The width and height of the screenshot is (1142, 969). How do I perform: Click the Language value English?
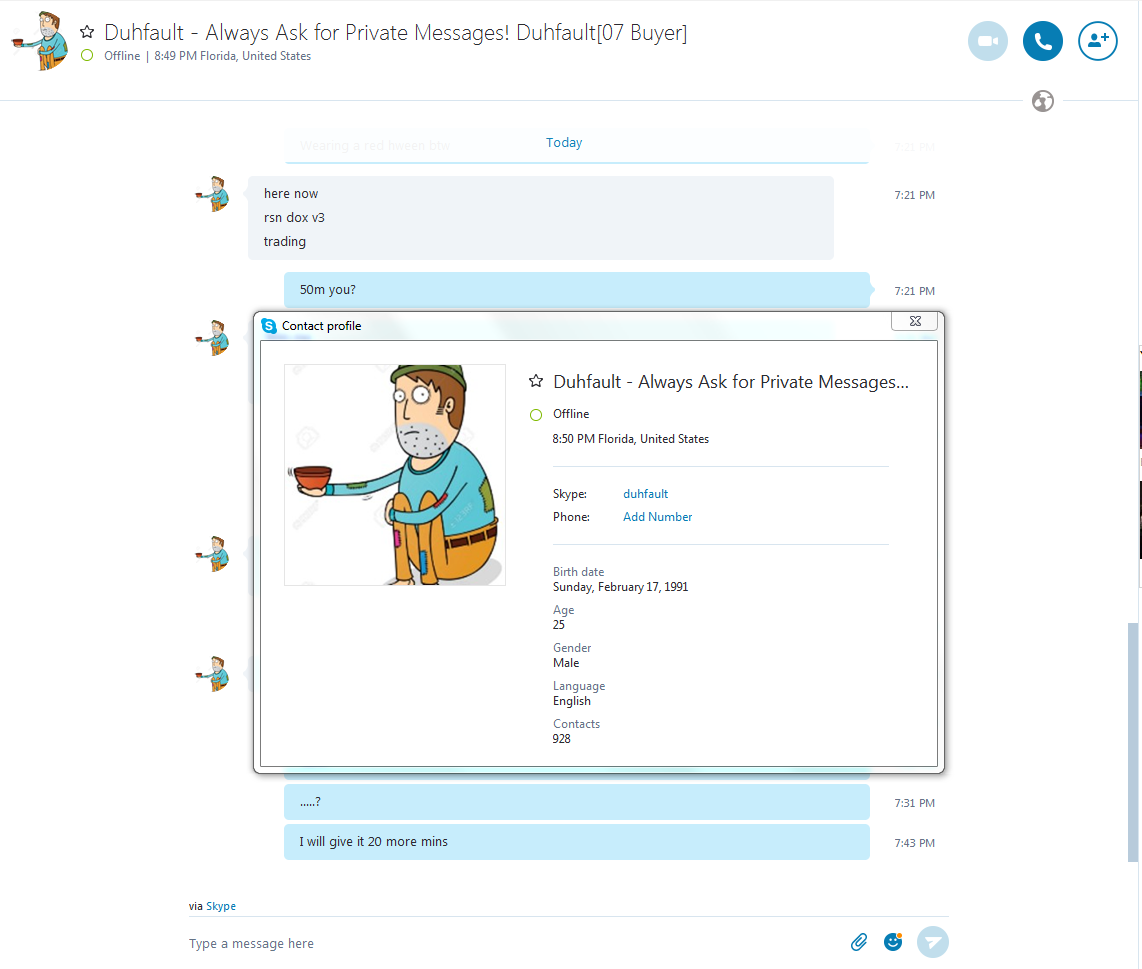click(572, 701)
